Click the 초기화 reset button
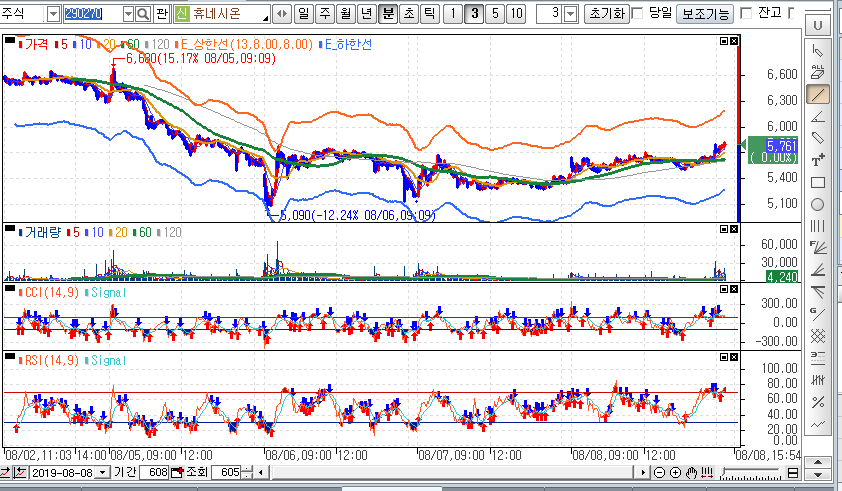Viewport: 842px width, 491px height. [607, 14]
